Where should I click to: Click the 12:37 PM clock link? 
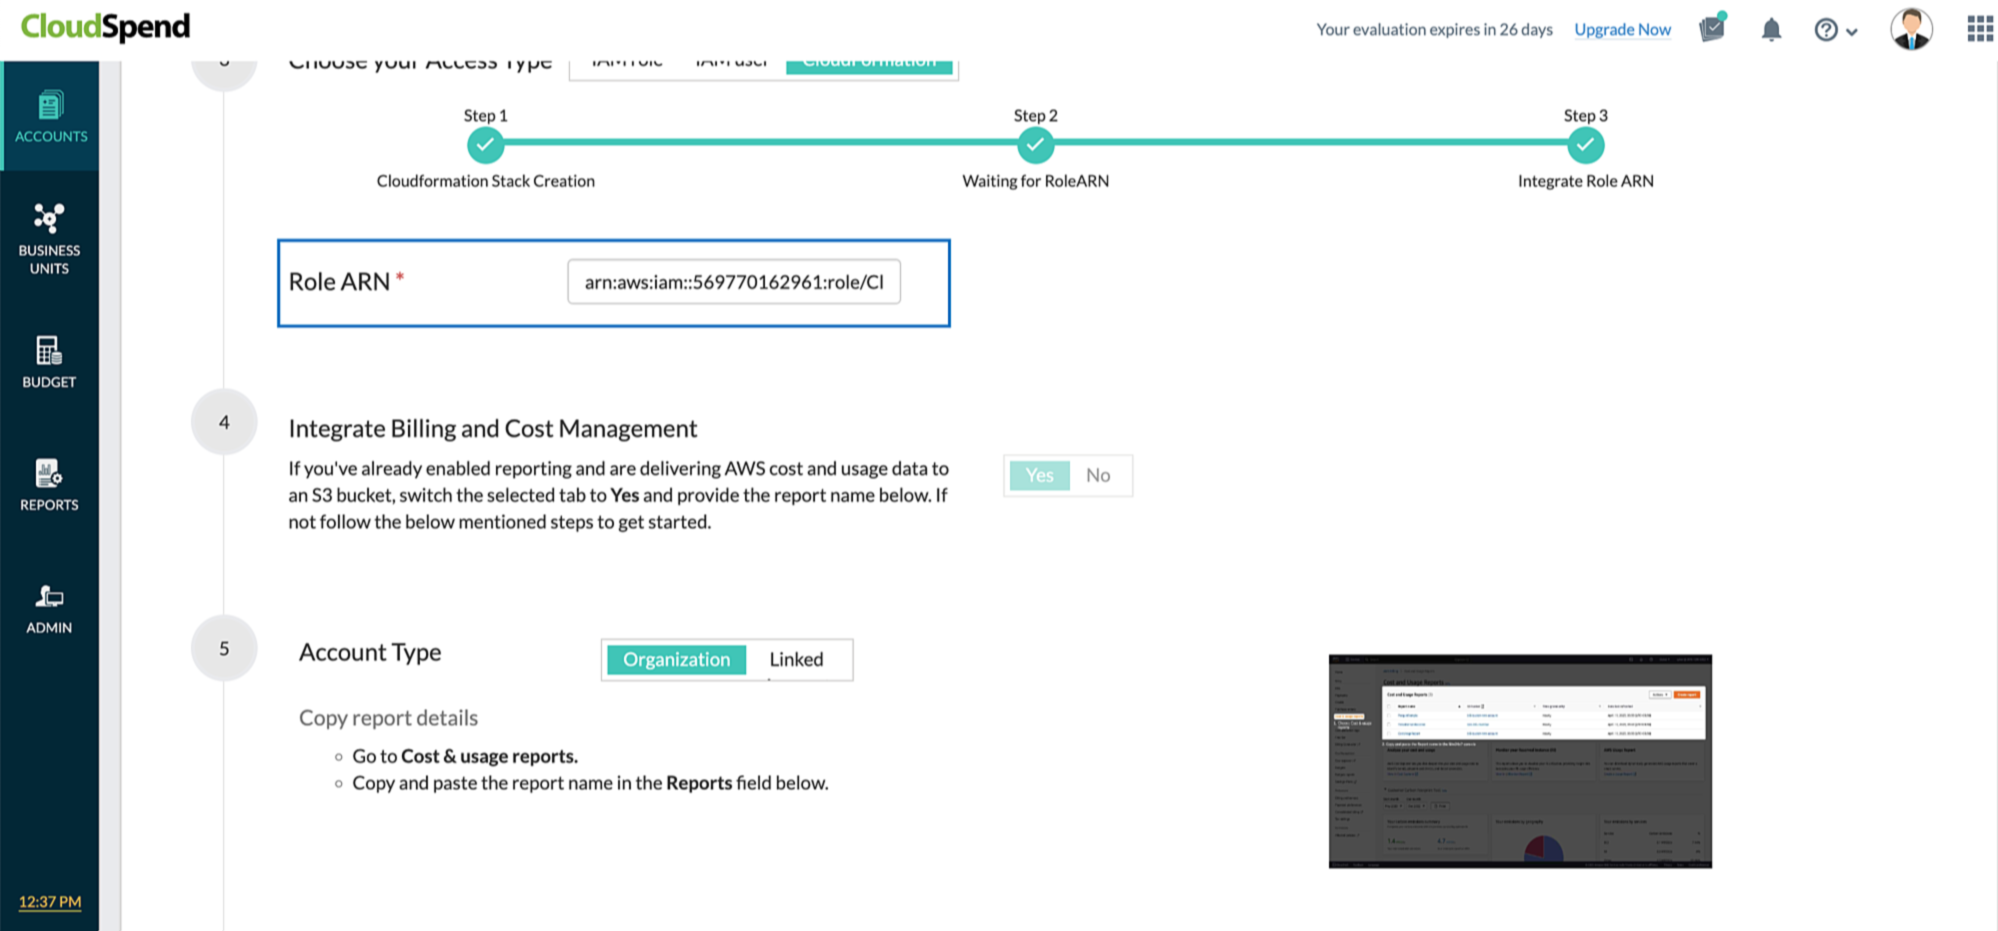[x=50, y=901]
